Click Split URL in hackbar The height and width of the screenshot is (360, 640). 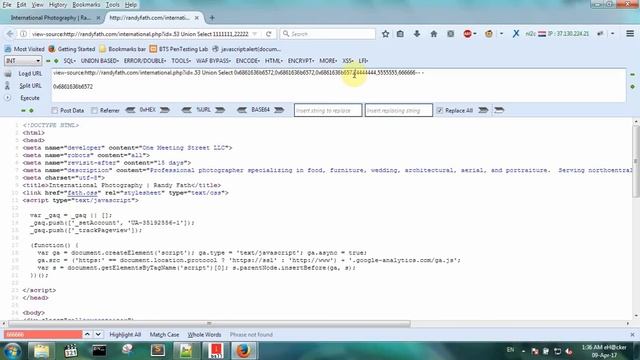[30, 86]
